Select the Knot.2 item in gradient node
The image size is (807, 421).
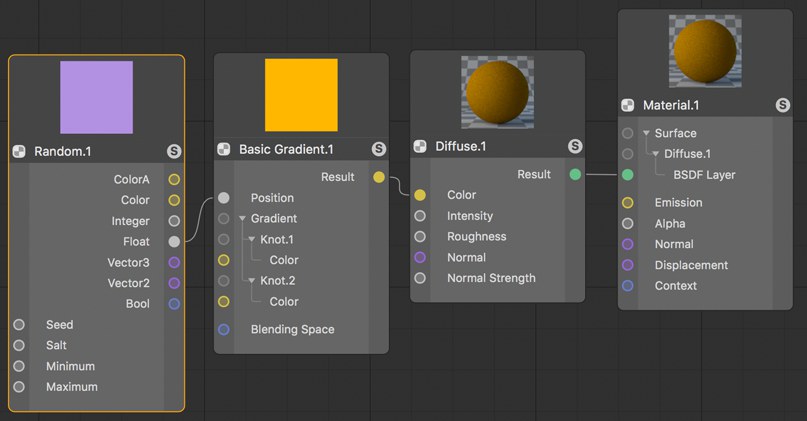click(x=277, y=281)
